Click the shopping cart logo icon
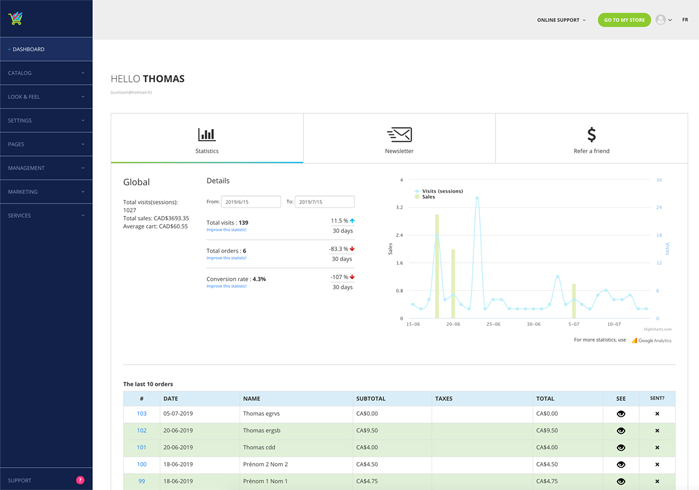699x490 pixels. (x=15, y=18)
